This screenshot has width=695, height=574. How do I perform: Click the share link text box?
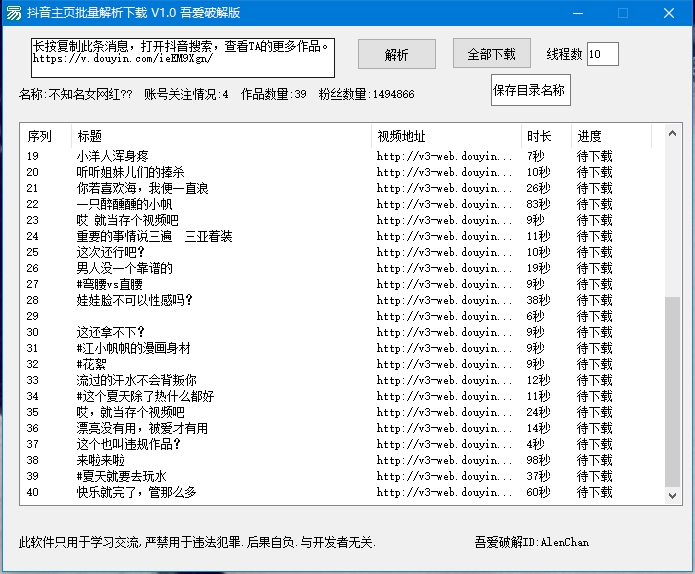click(181, 58)
